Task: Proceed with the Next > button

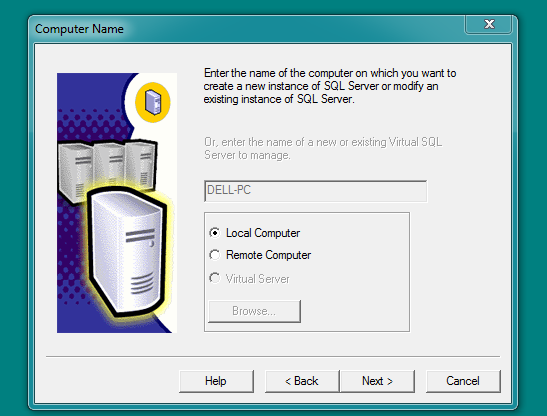Action: 377,381
